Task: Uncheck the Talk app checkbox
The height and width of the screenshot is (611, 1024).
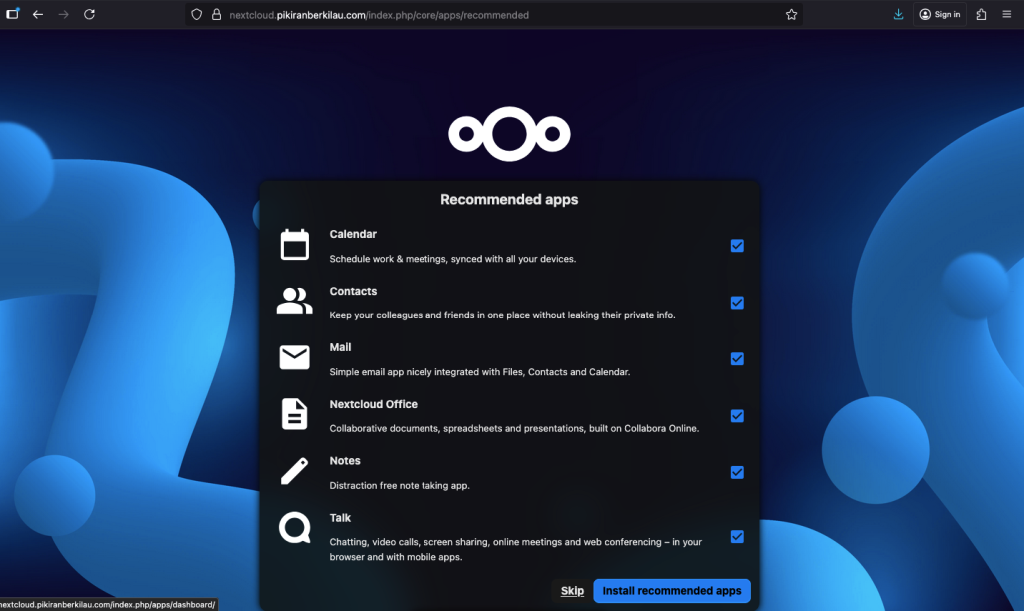Action: [737, 537]
